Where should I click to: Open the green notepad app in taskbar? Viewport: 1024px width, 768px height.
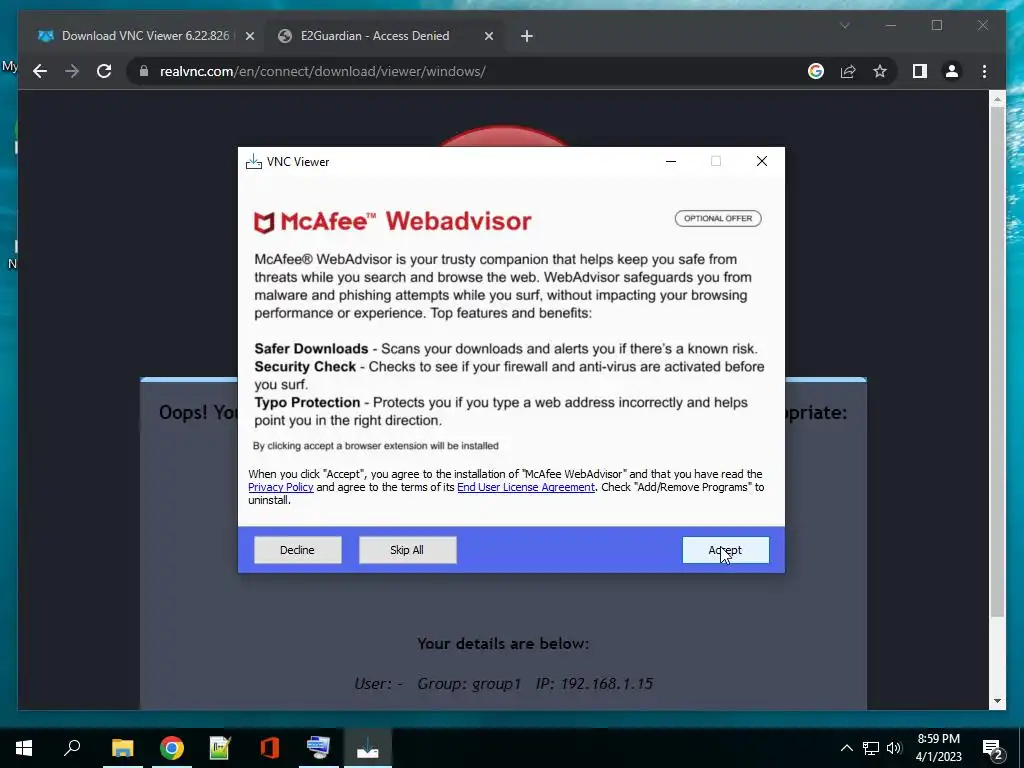tap(220, 747)
